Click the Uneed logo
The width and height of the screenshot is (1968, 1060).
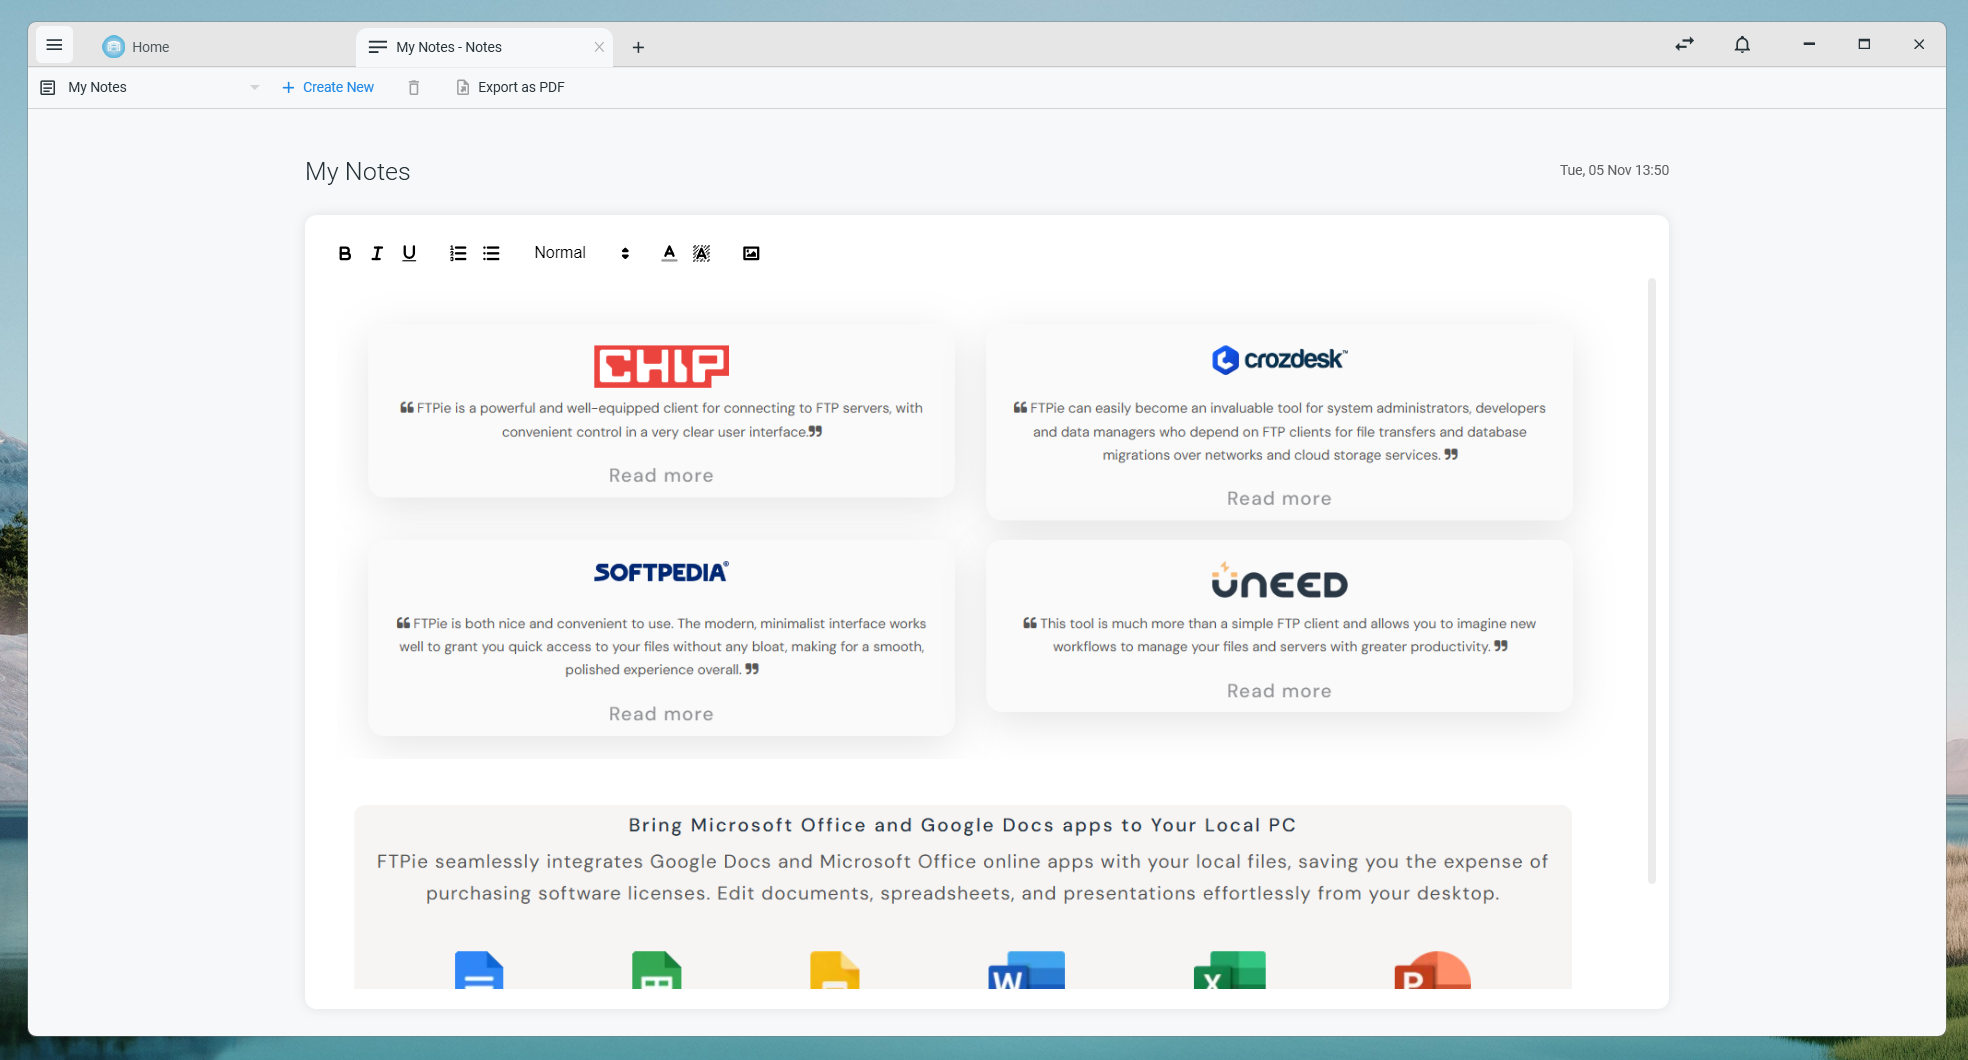pyautogui.click(x=1279, y=581)
